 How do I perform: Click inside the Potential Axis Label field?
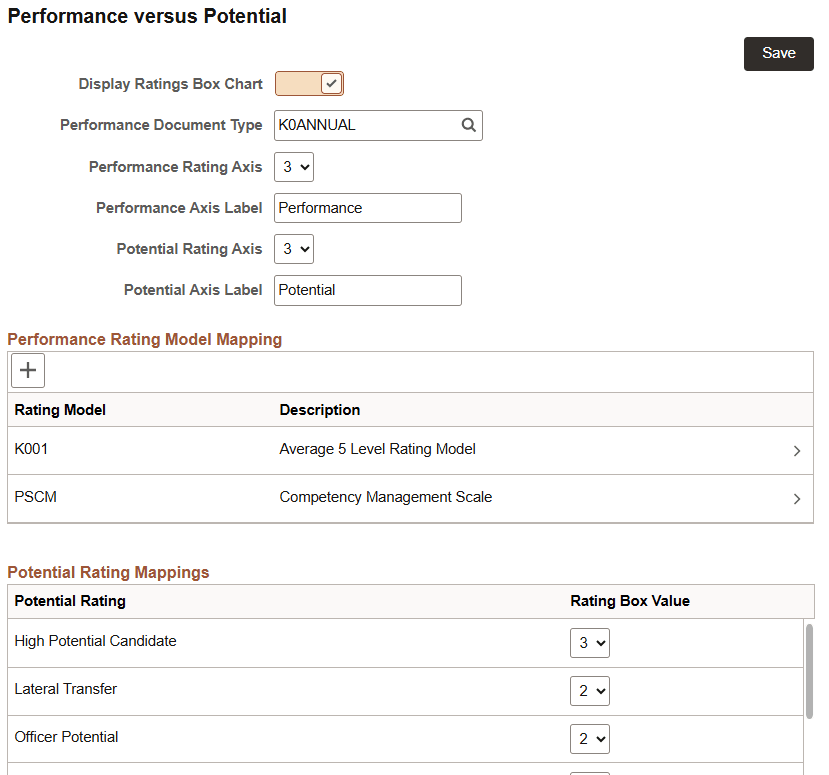pos(367,290)
